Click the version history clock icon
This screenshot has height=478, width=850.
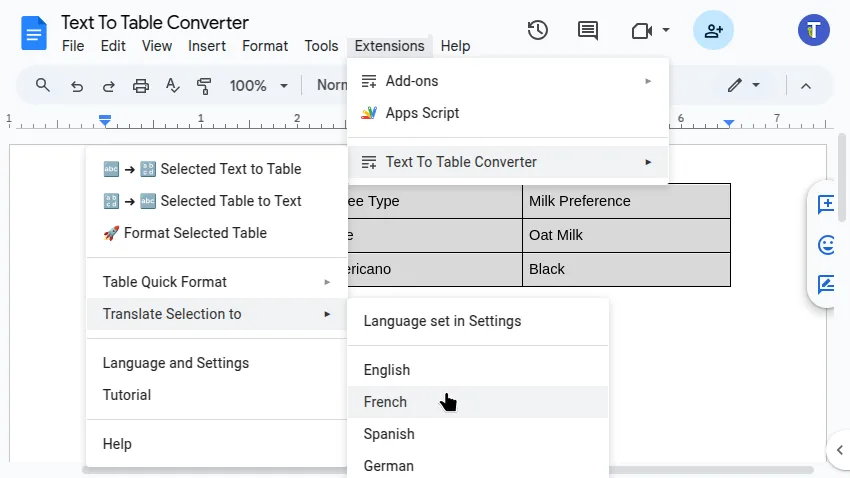tap(538, 30)
